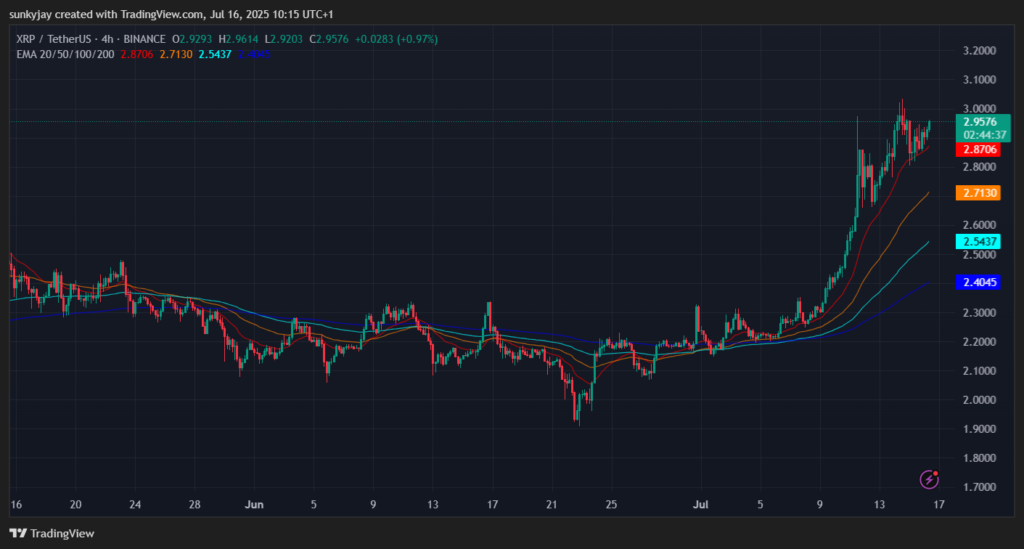
Task: Click the TradingView logo icon
Action: click(x=18, y=533)
